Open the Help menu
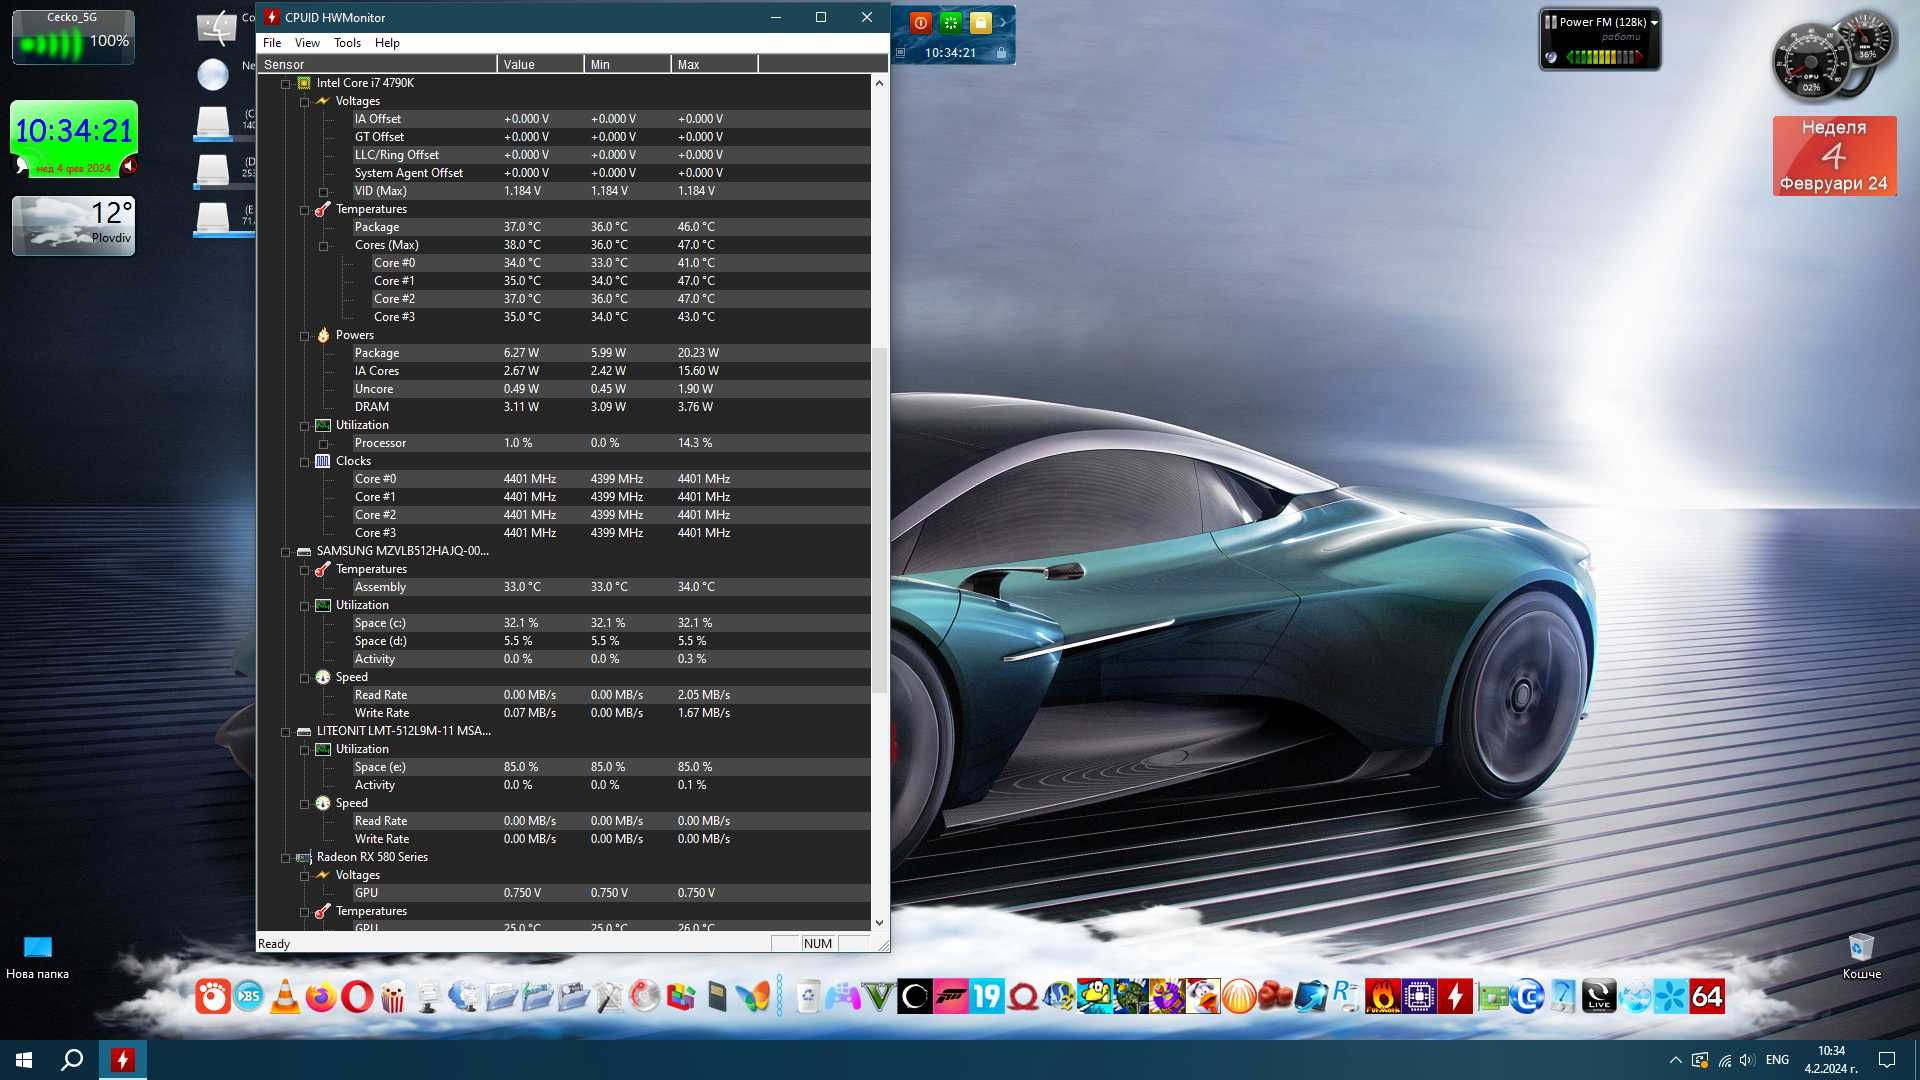Viewport: 1920px width, 1080px height. pos(387,43)
